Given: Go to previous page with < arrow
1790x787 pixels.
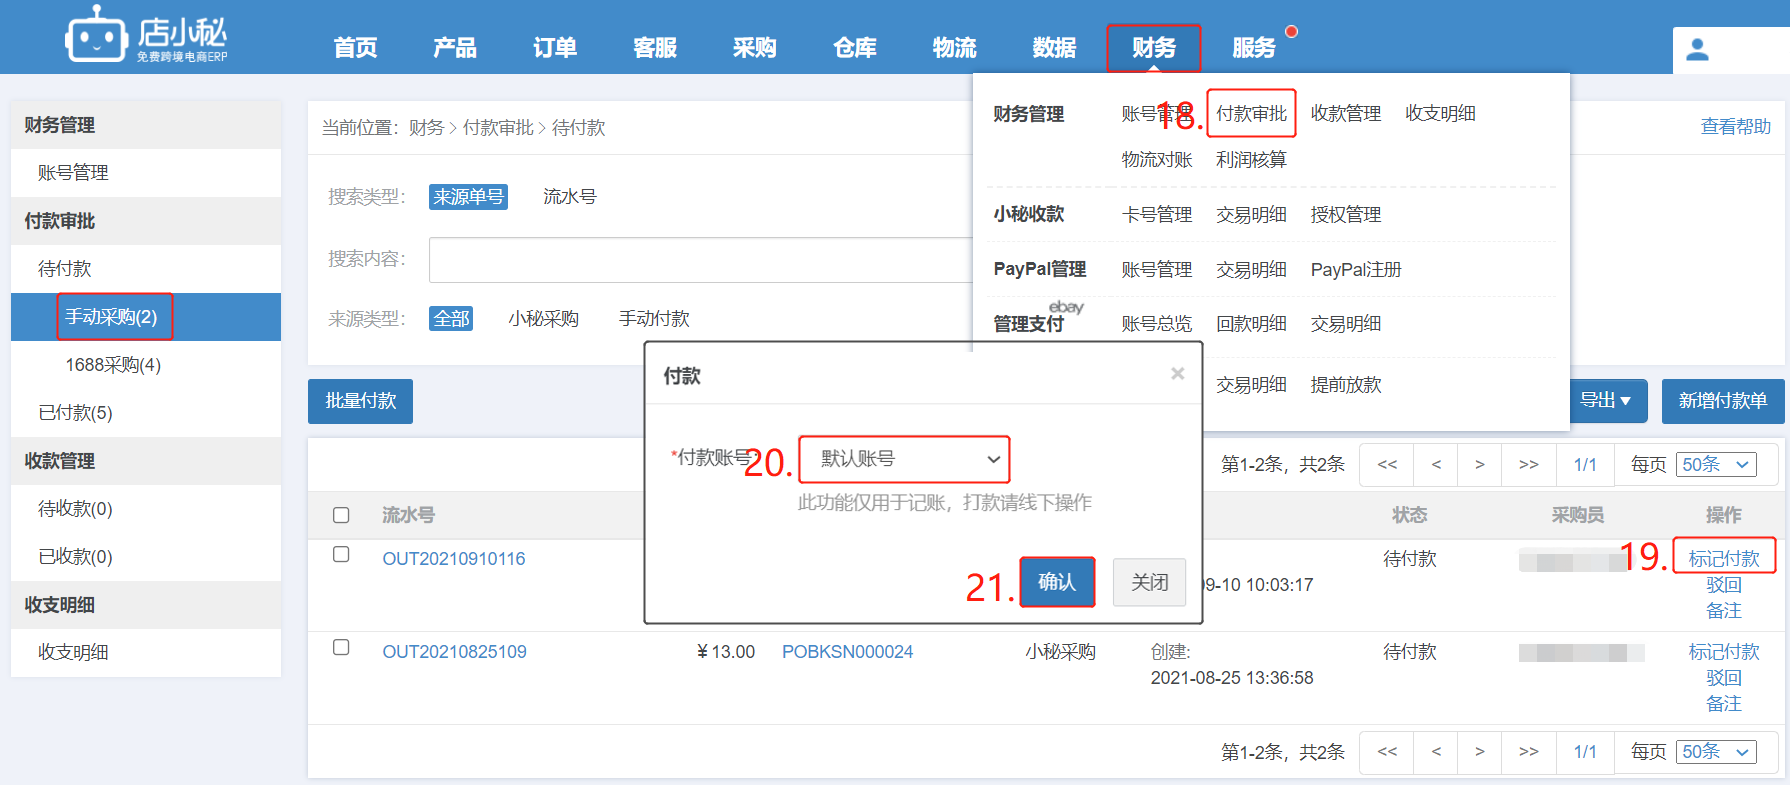Looking at the screenshot, I should [x=1436, y=464].
